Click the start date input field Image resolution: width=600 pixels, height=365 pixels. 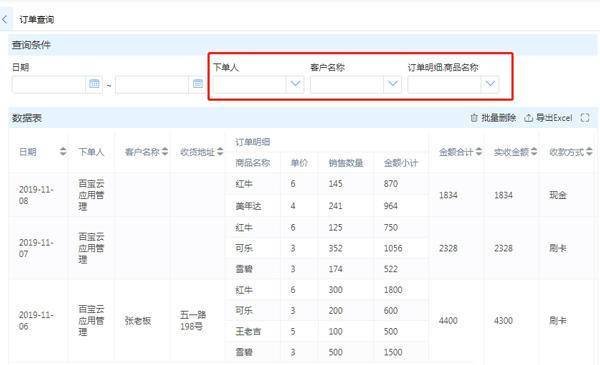point(49,84)
